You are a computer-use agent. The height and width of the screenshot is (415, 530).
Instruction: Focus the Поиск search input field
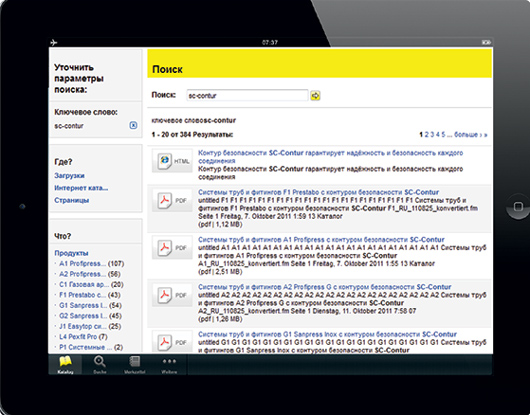pyautogui.click(x=247, y=96)
